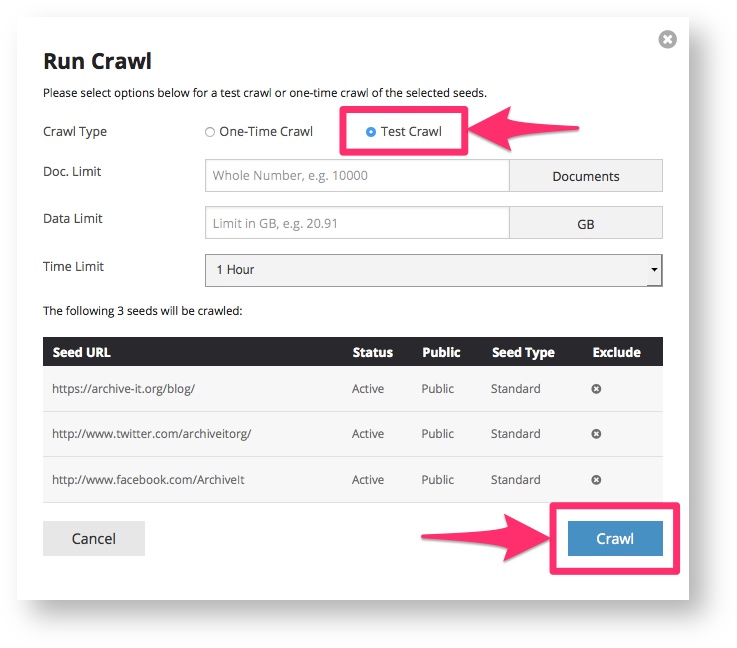The image size is (737, 648).
Task: Click the GB unit button
Action: [586, 224]
